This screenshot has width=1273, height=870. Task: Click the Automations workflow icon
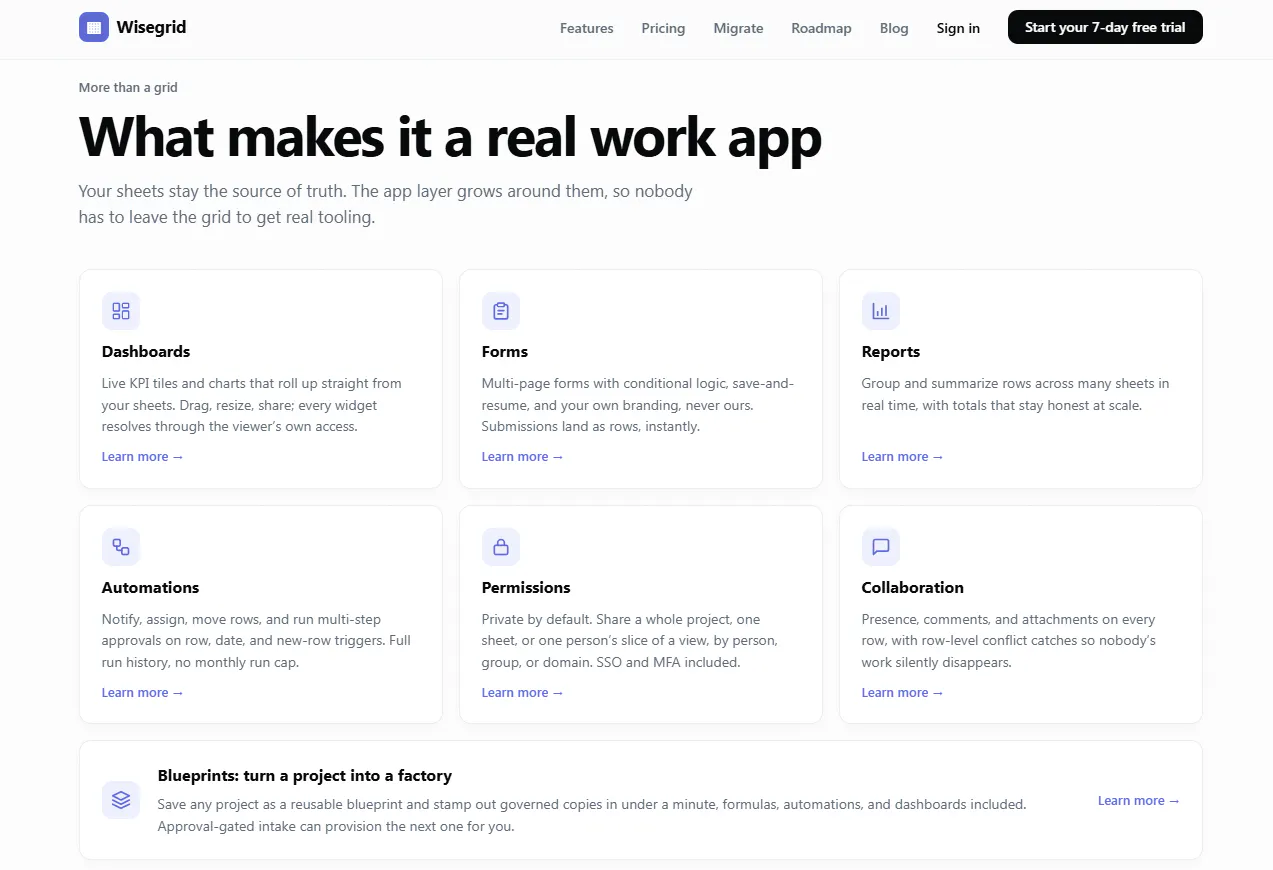(121, 547)
